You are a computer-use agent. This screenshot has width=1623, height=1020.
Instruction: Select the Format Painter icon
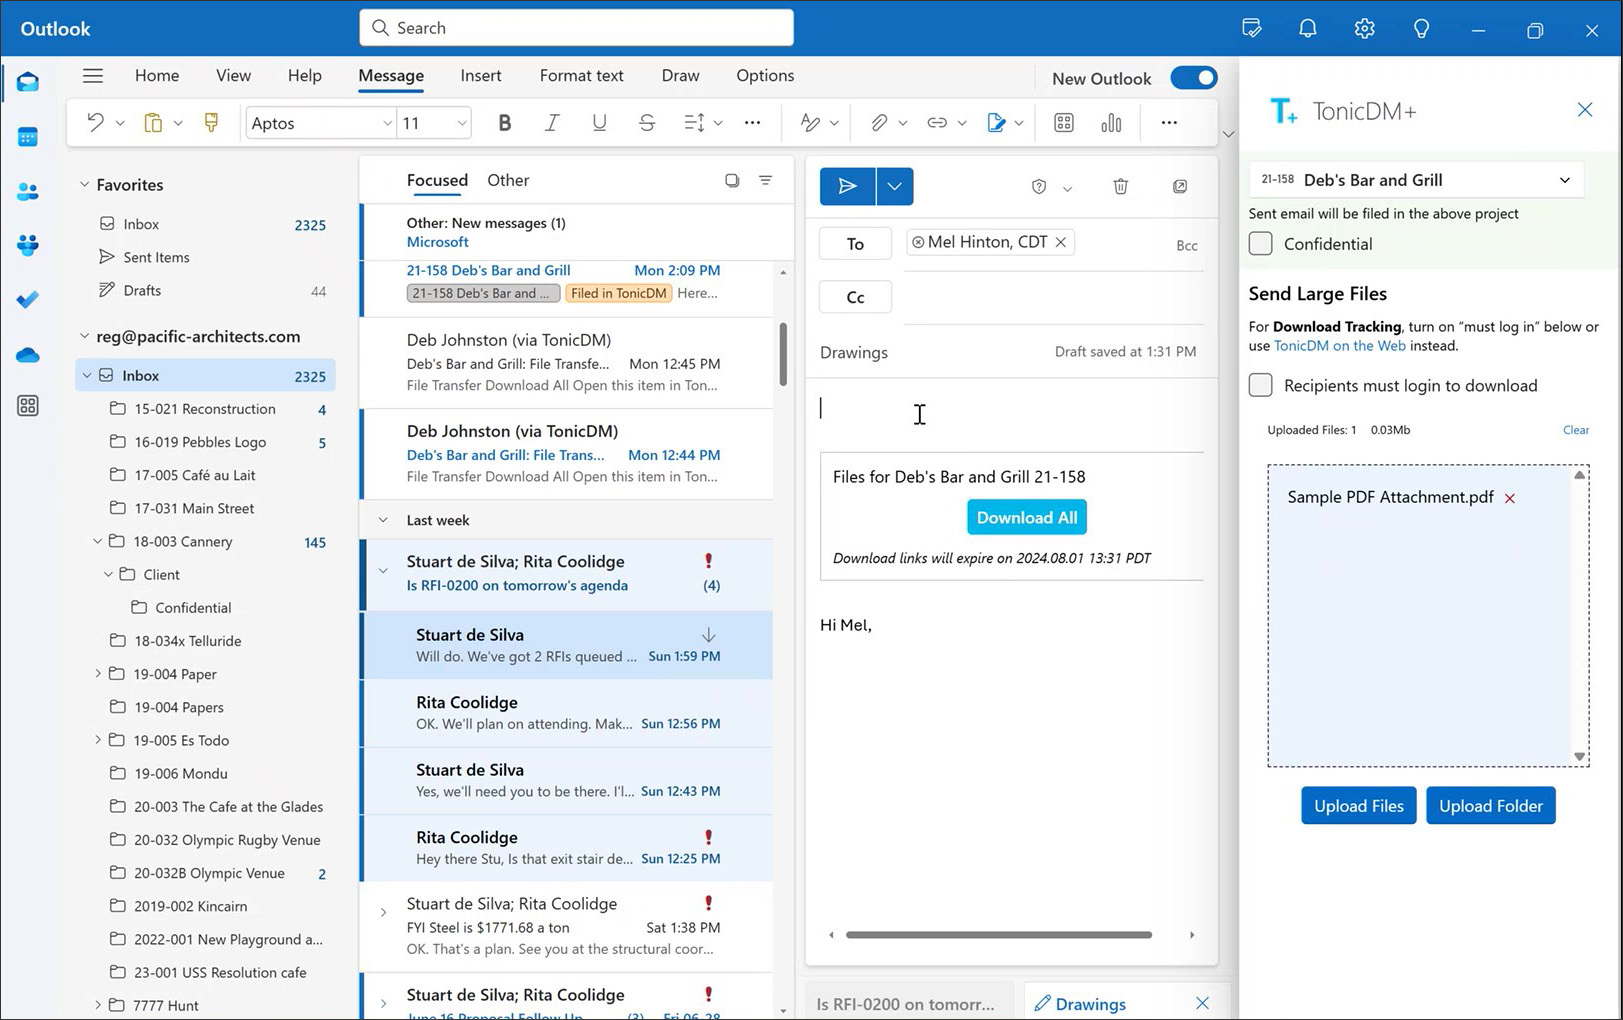[211, 122]
